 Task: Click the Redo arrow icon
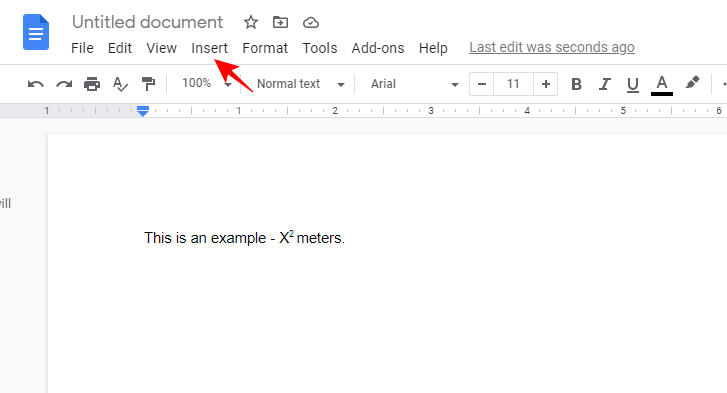click(x=64, y=84)
